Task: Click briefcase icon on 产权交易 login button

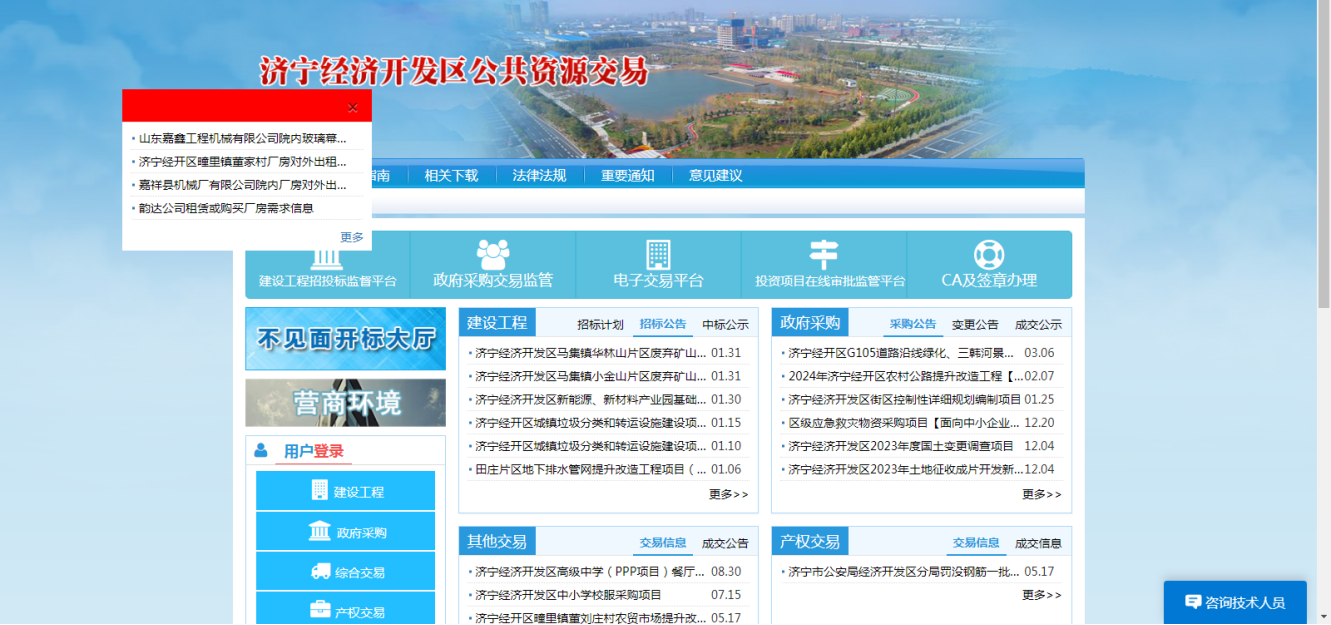Action: point(320,609)
